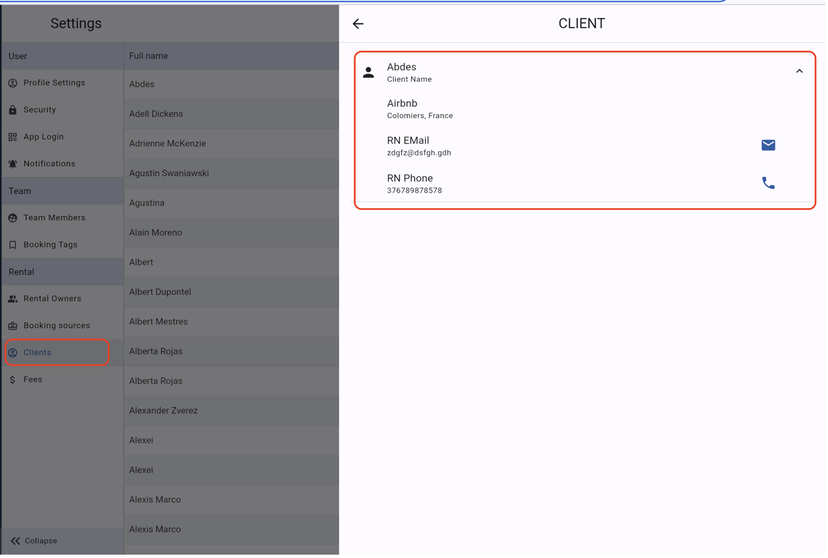Click the email envelope icon for RN EMail
Screen dimensions: 828x558
768,145
